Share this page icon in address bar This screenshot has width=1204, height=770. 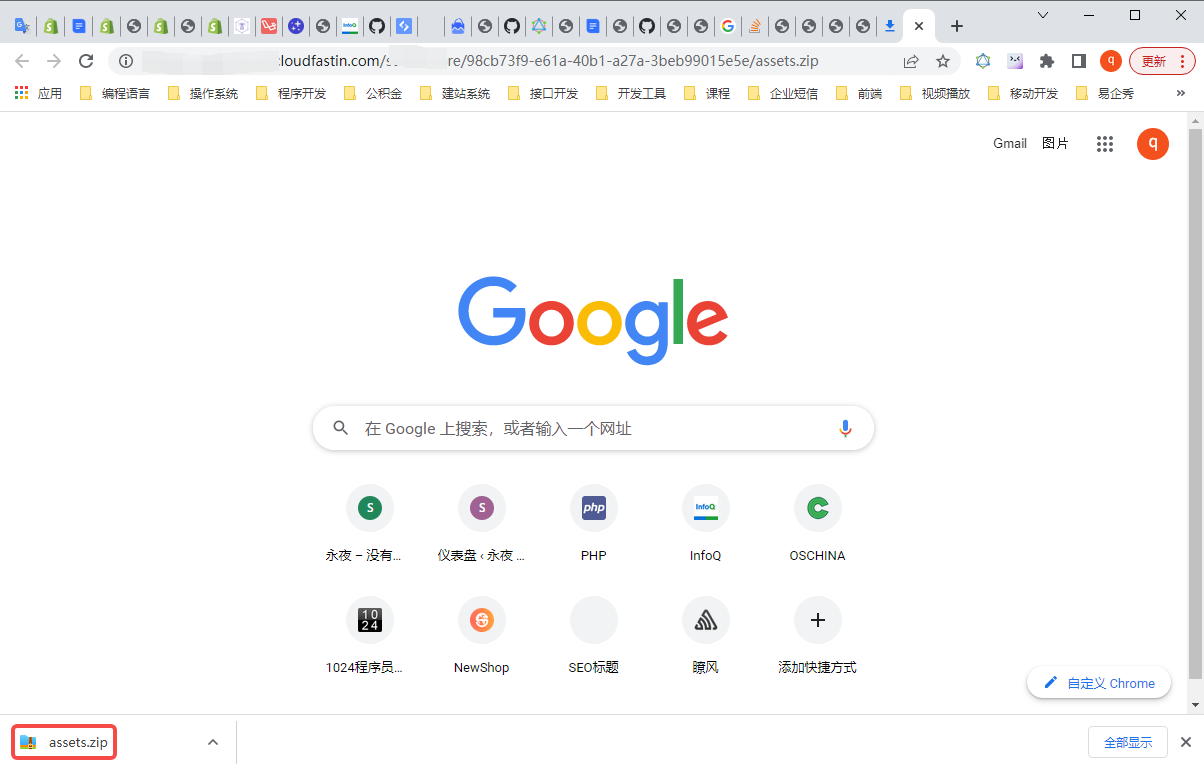click(x=911, y=61)
